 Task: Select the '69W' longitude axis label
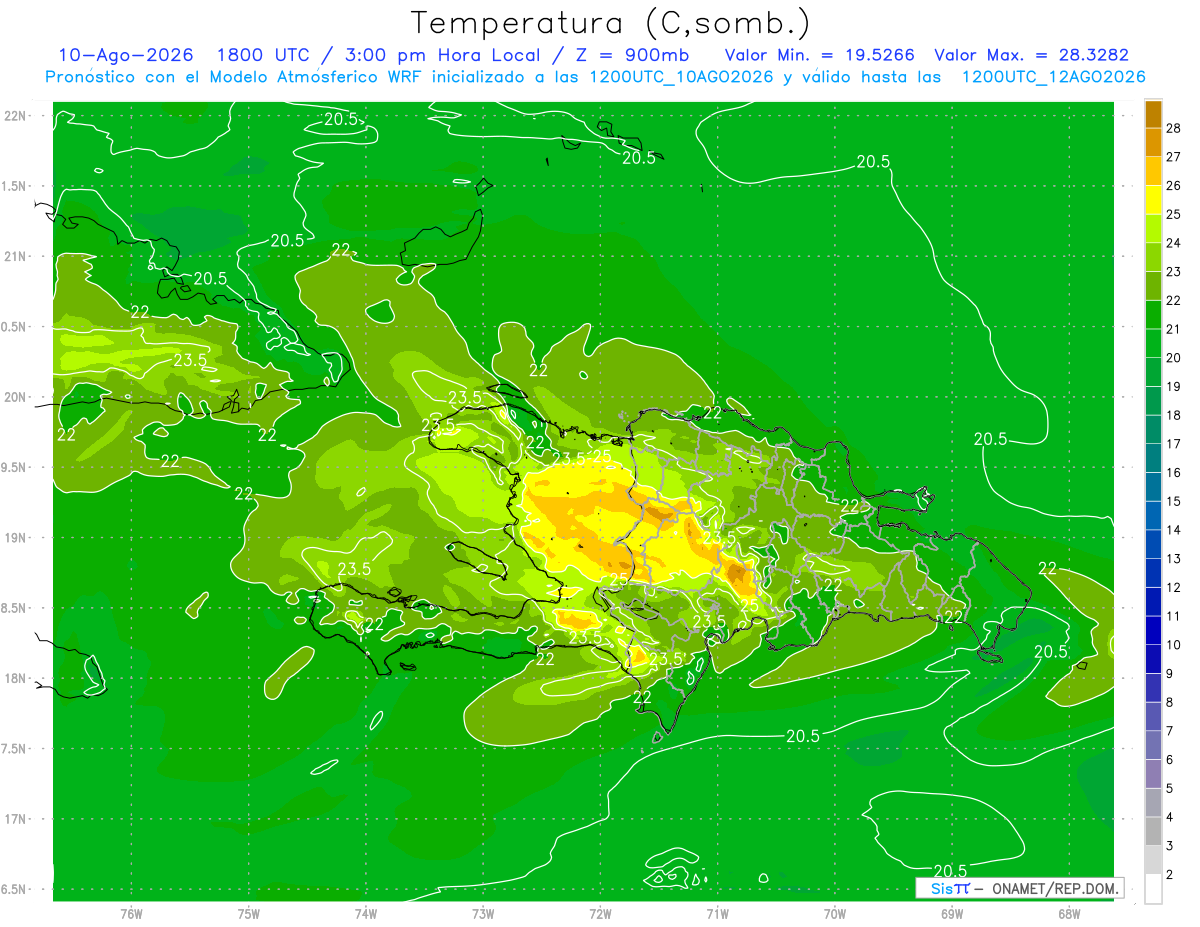951,914
